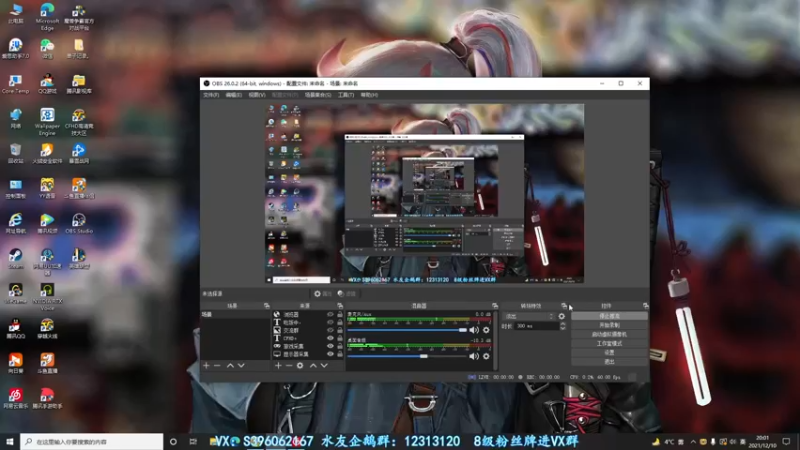The width and height of the screenshot is (800, 450).
Task: Add a new scene with the plus icon
Action: (x=206, y=366)
